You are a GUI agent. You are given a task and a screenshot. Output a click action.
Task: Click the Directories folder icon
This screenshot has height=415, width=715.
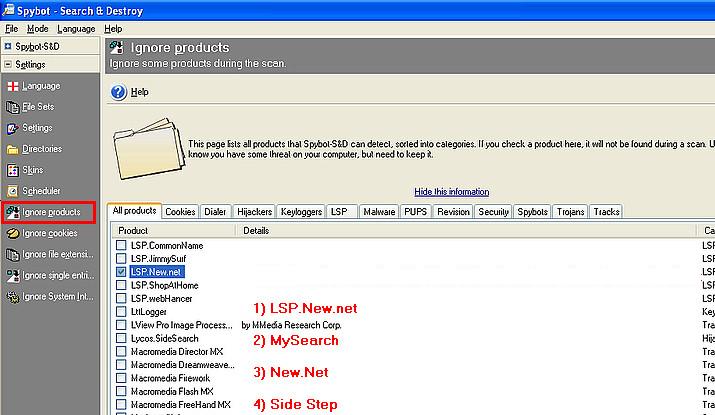click(12, 149)
